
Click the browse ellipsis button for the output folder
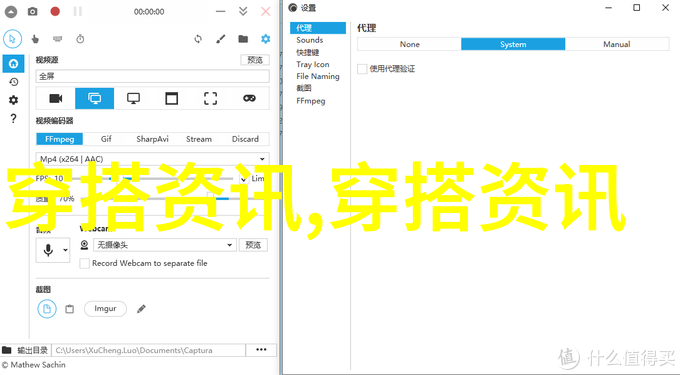click(261, 350)
